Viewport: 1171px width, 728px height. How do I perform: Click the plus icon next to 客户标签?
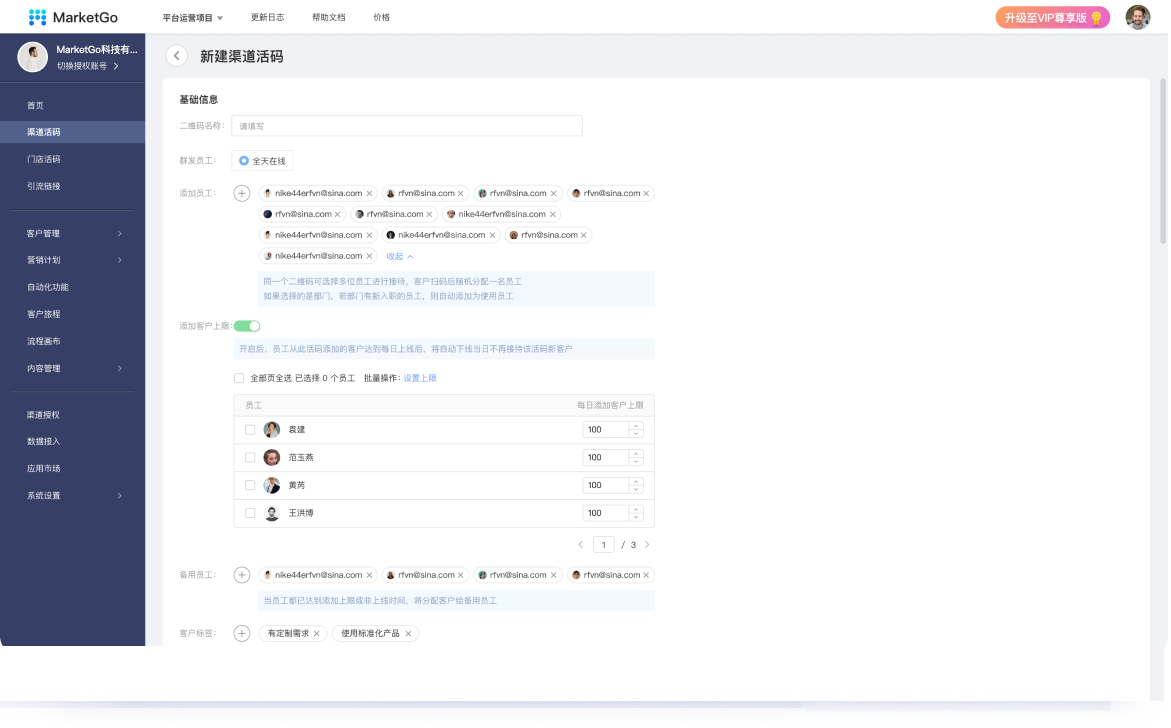[241, 633]
